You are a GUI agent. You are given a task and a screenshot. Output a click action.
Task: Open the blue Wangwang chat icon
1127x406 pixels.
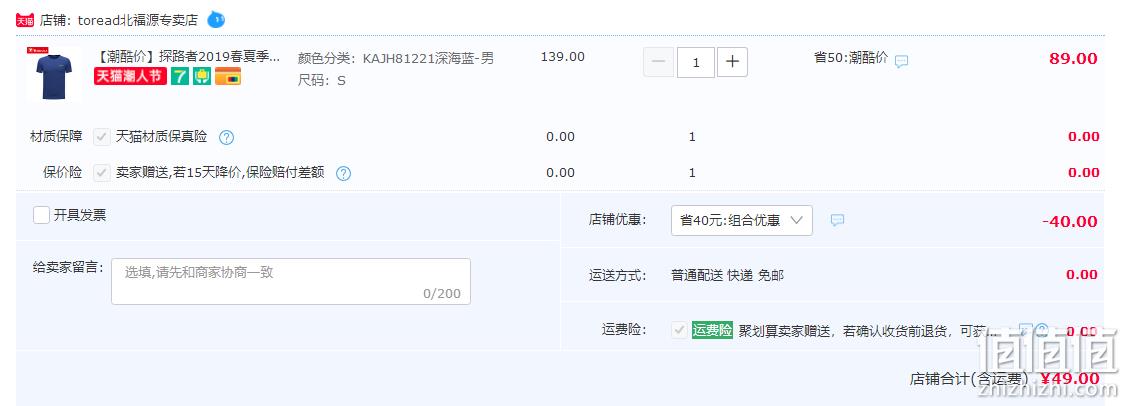coord(216,20)
